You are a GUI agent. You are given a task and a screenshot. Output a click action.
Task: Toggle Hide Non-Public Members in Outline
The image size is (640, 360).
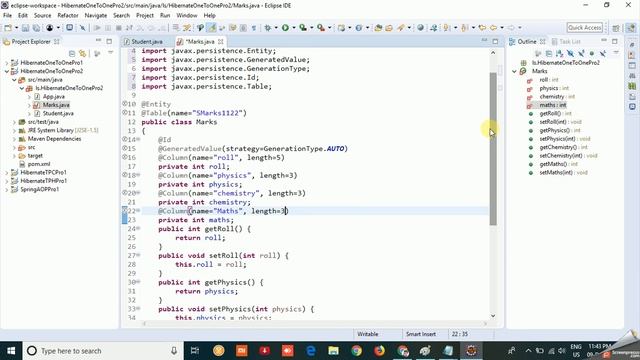[592, 53]
